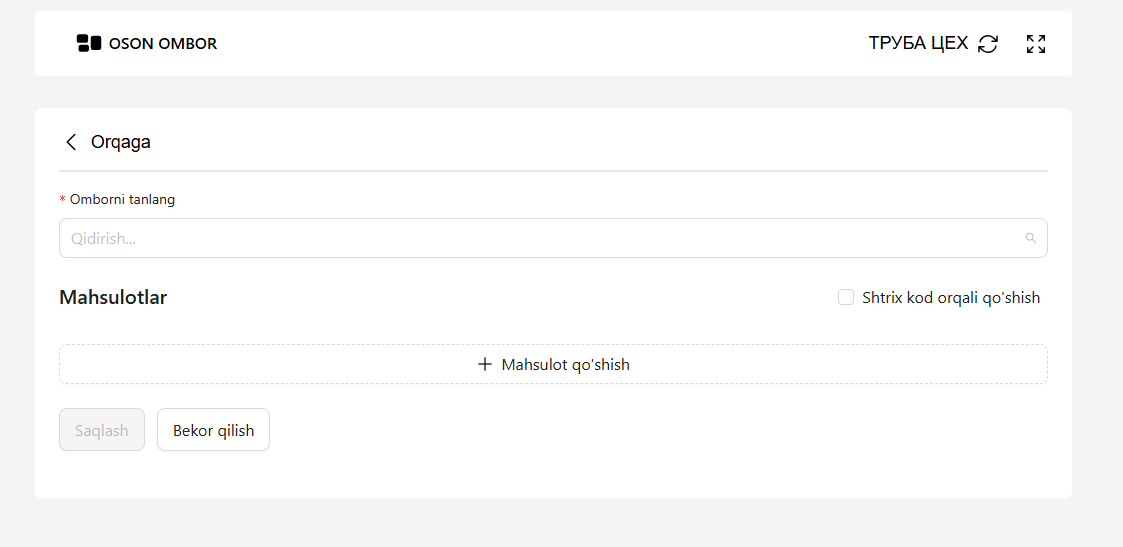The image size is (1123, 547).
Task: Click the empty middle of the top header bar
Action: (x=542, y=44)
